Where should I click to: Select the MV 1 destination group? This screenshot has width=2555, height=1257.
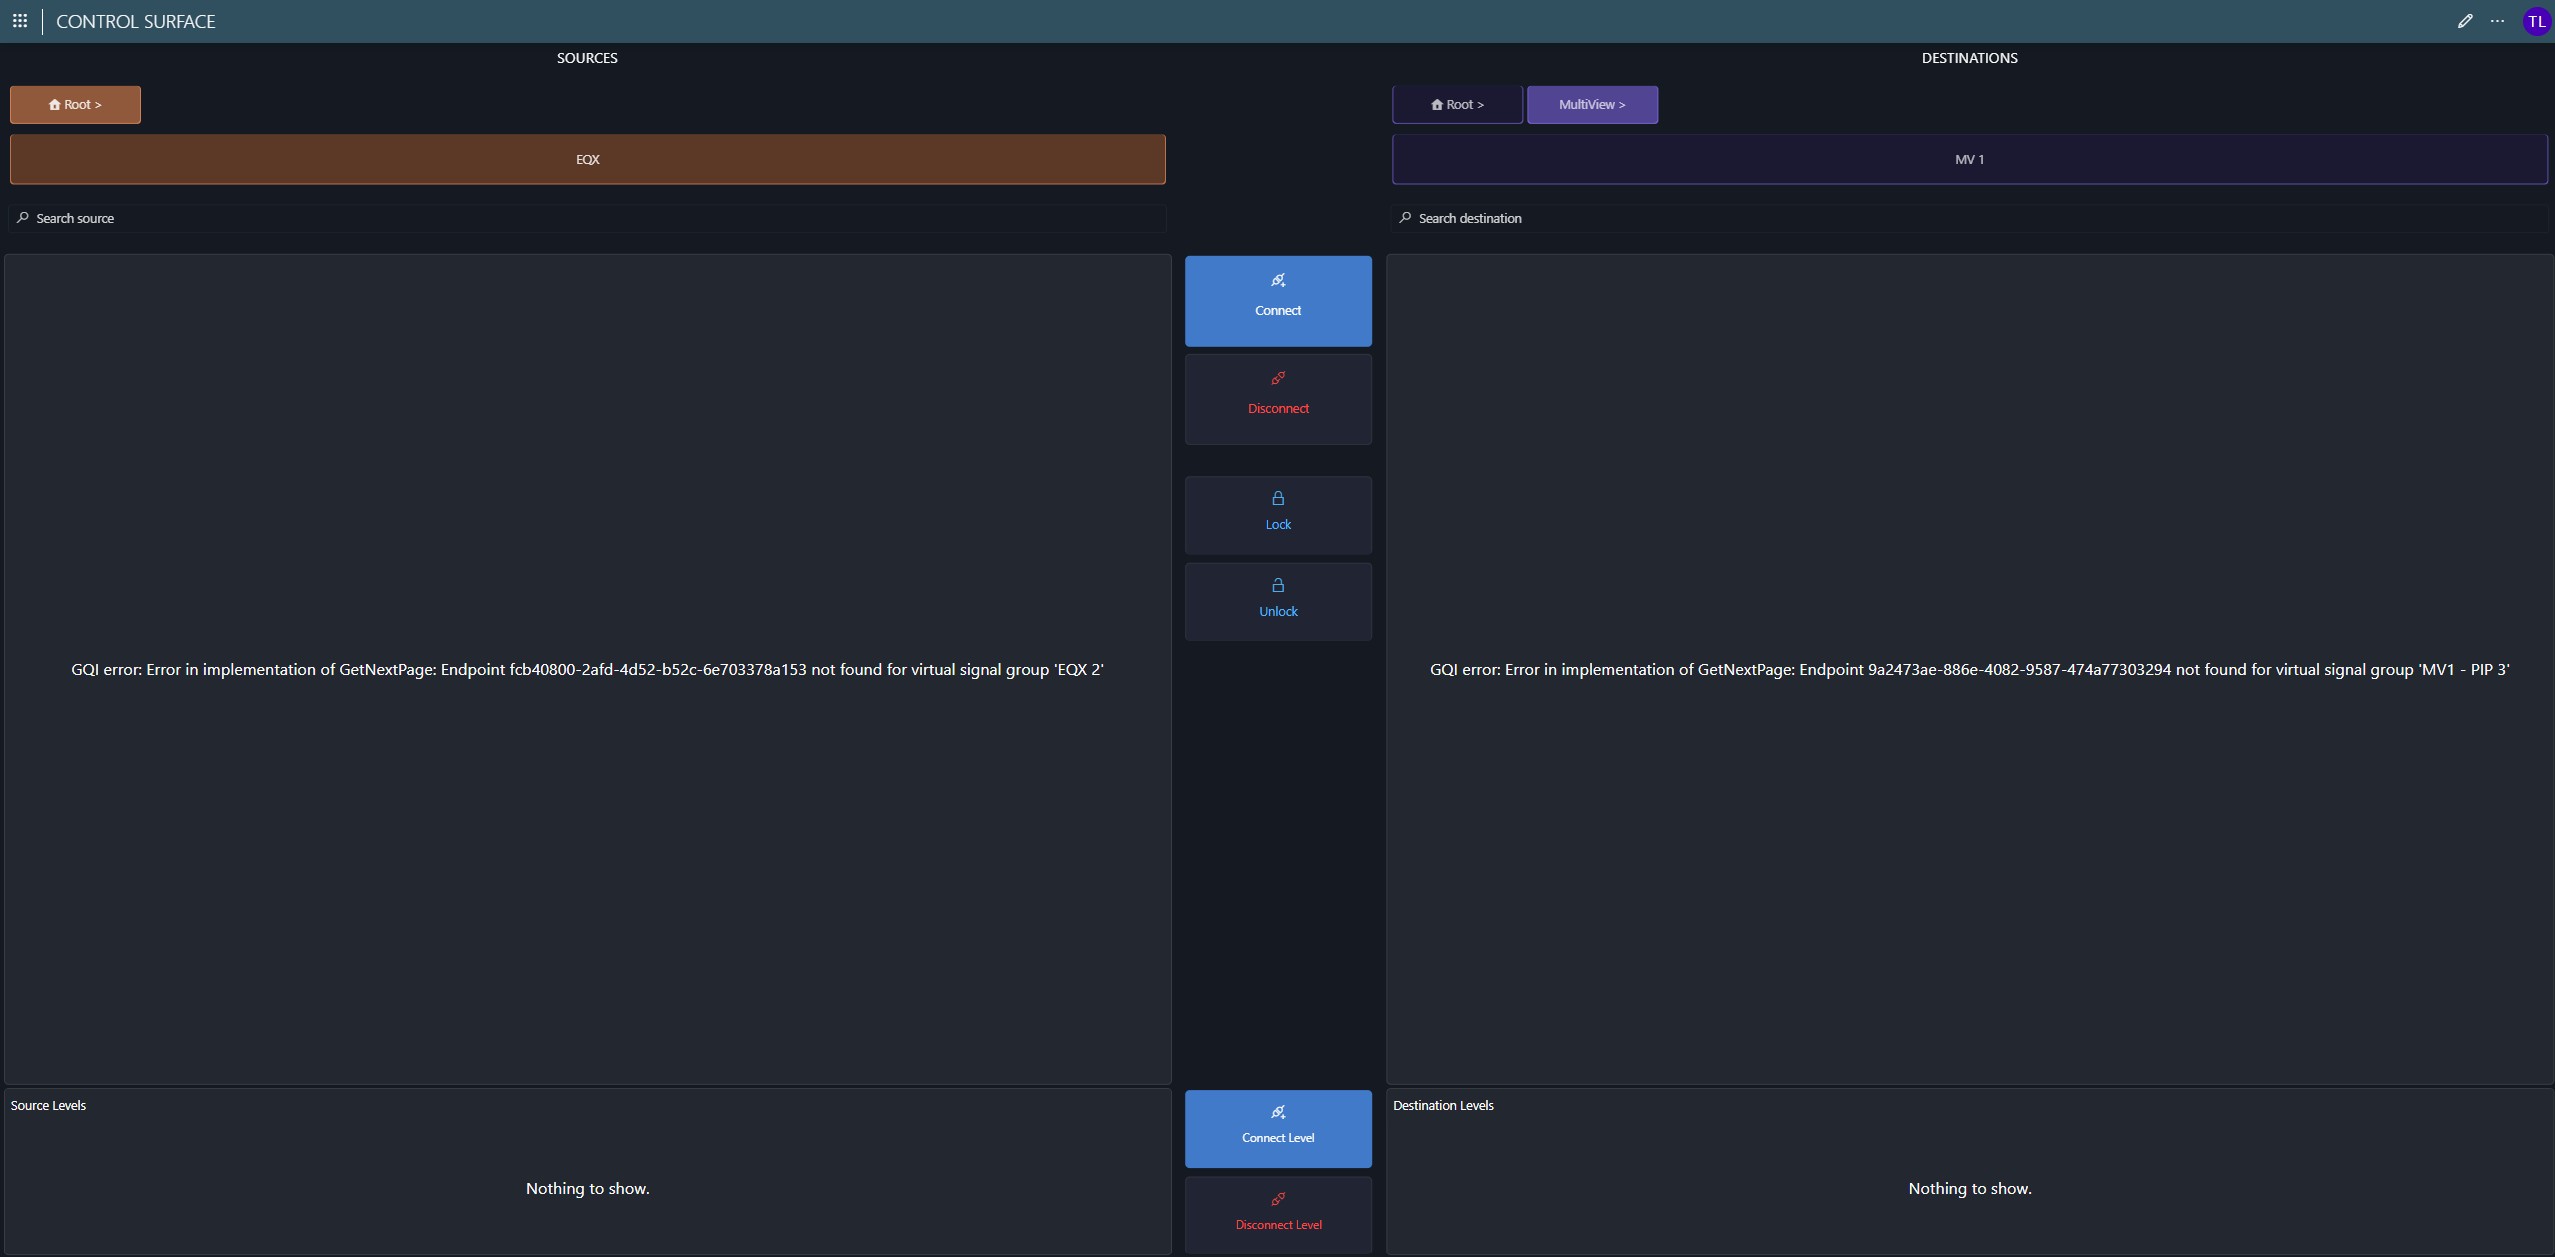pyautogui.click(x=1968, y=160)
